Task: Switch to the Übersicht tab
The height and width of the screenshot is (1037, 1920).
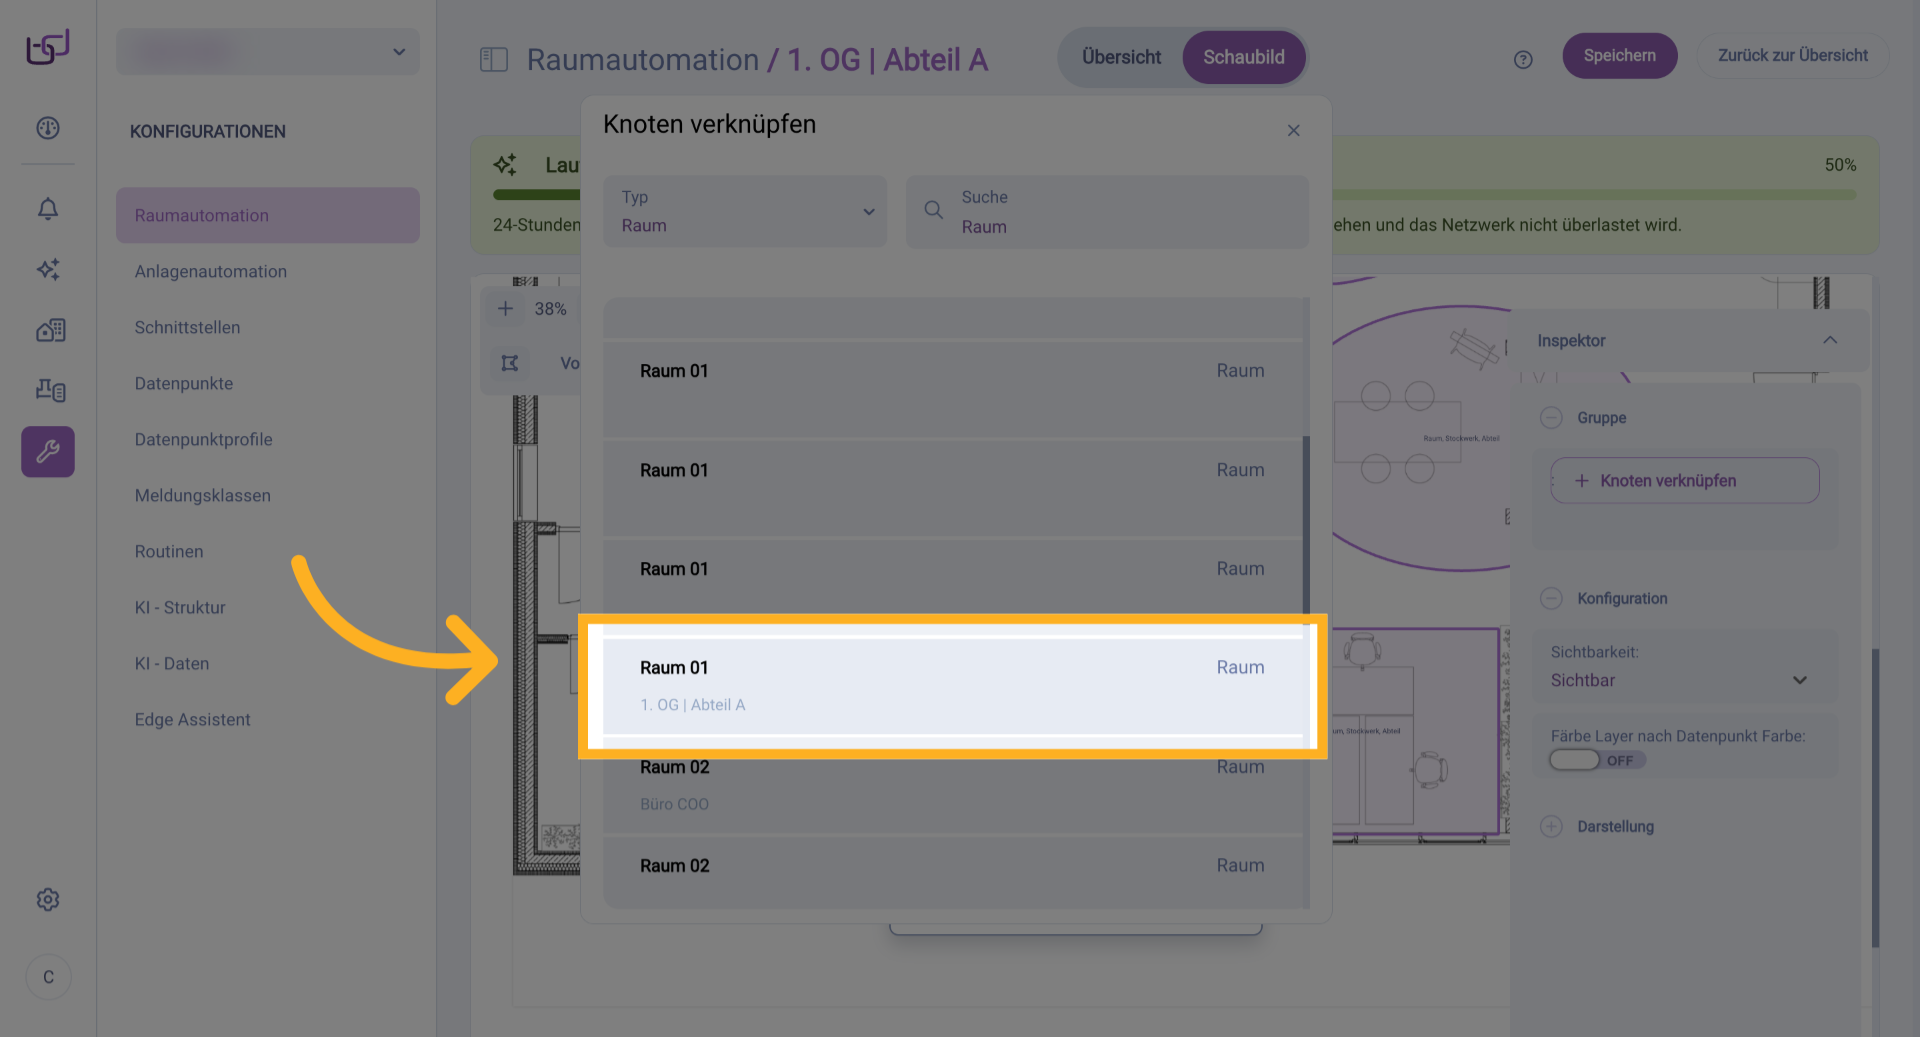Action: point(1121,57)
